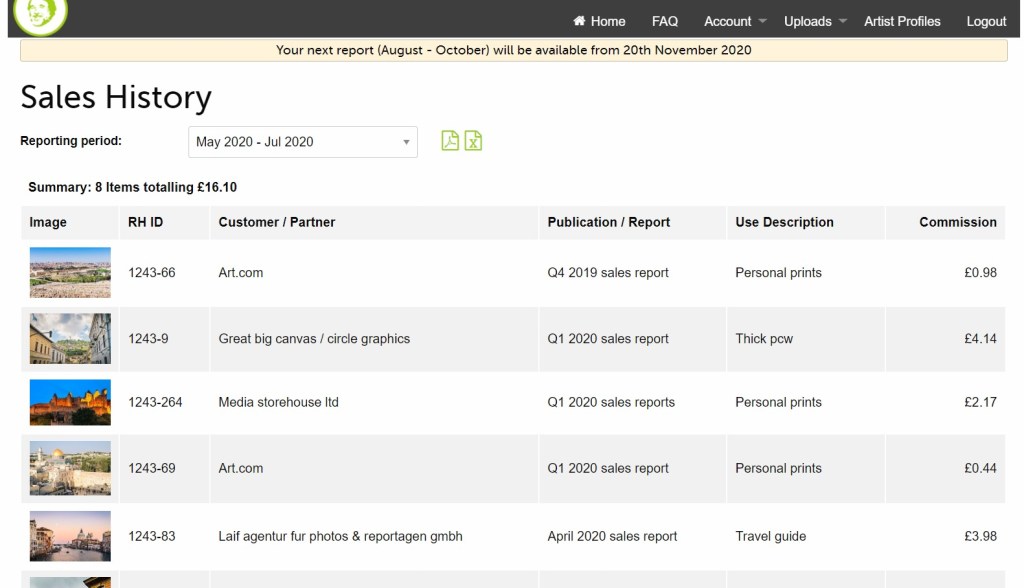Click the 1243-264 castle thumbnail

(x=70, y=403)
